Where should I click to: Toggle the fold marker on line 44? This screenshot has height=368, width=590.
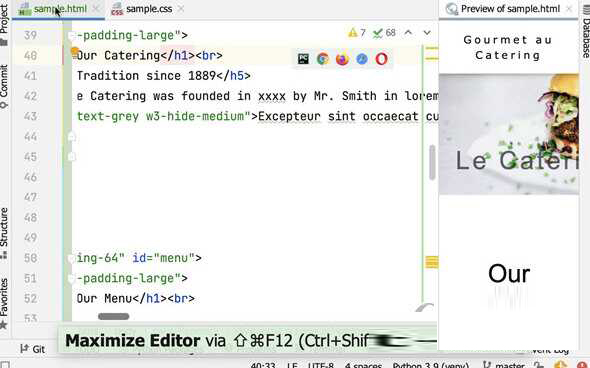72,136
